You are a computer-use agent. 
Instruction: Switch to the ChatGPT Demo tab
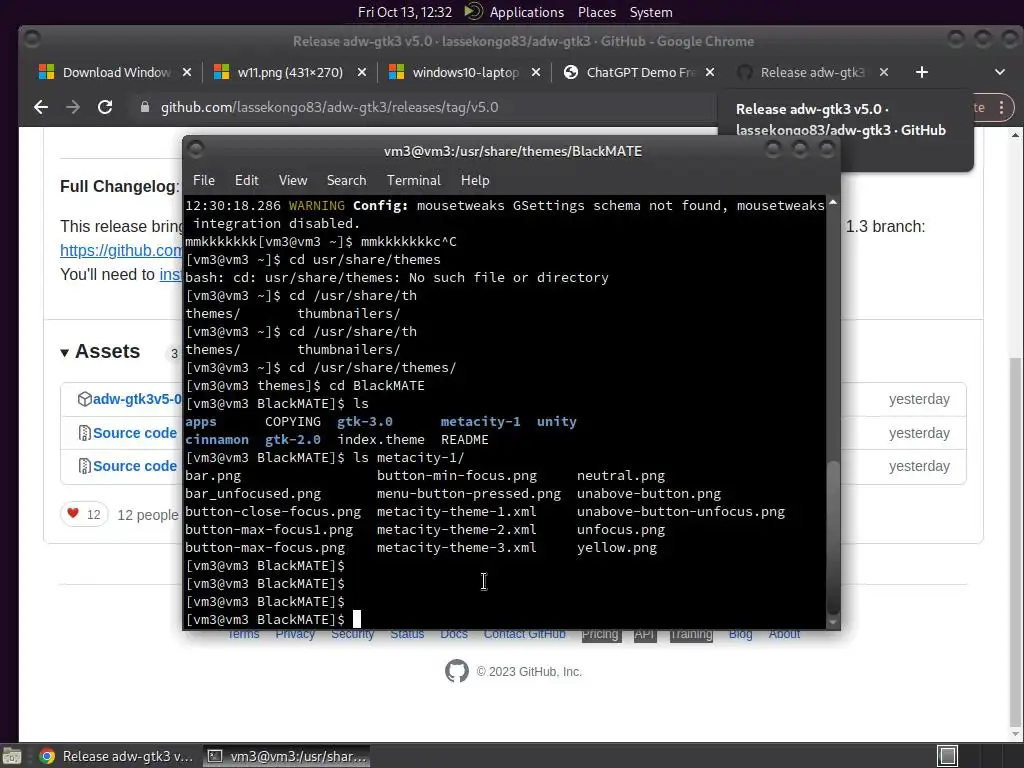click(x=639, y=72)
